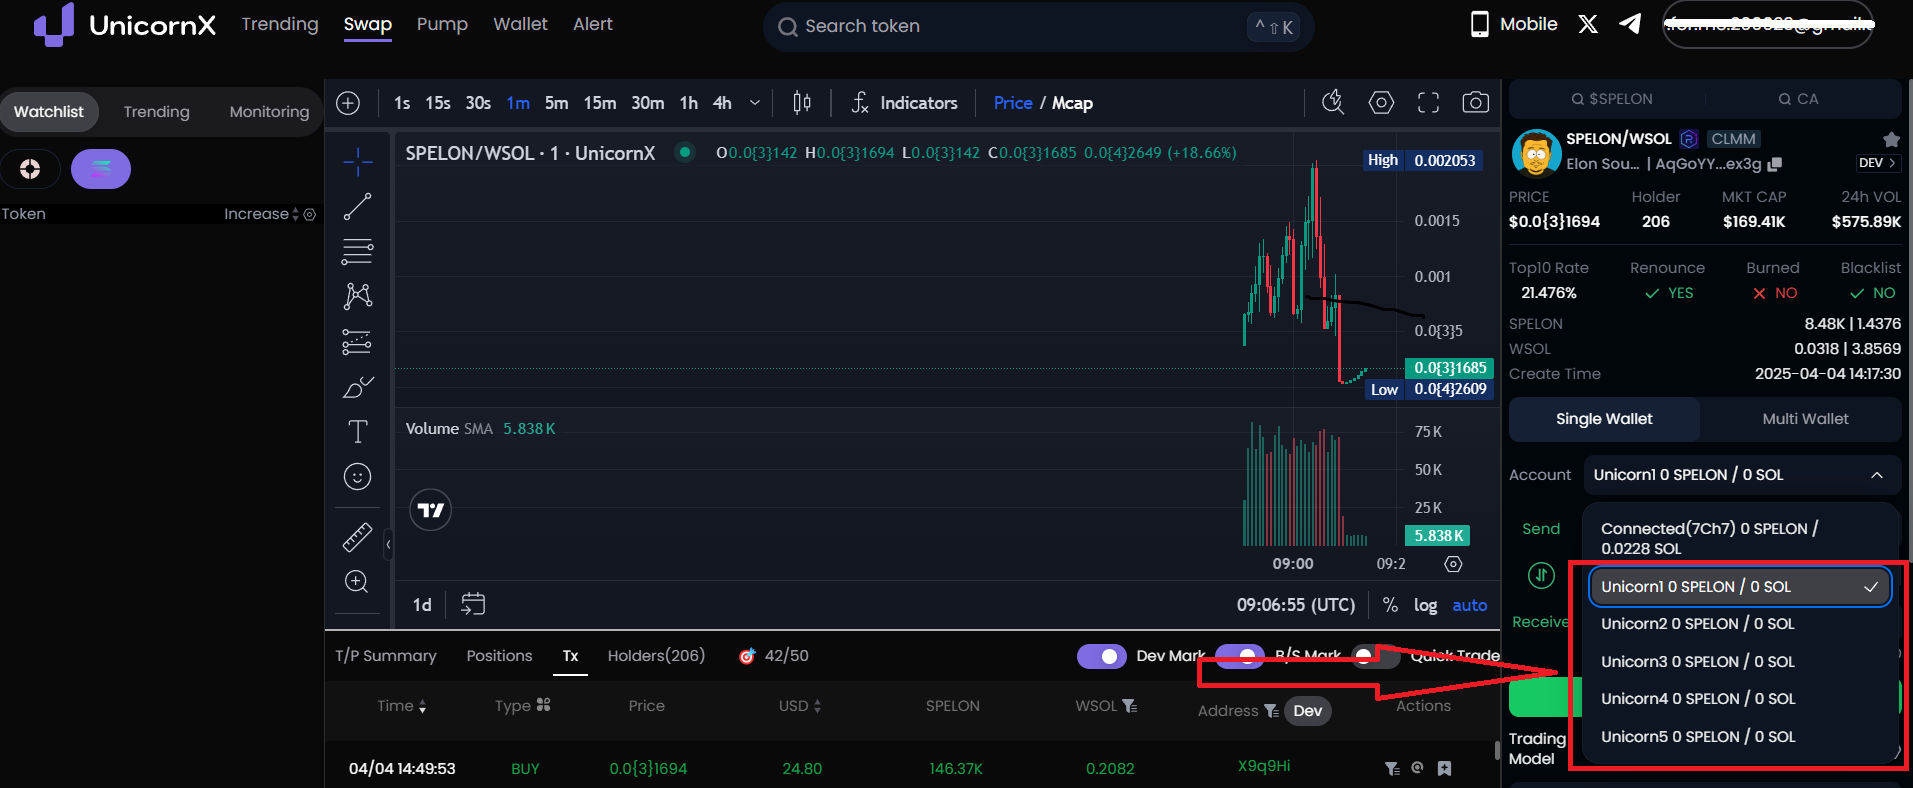Screen dimensions: 1913x788
Task: Select the Solana chain filter icon
Action: coord(101,169)
